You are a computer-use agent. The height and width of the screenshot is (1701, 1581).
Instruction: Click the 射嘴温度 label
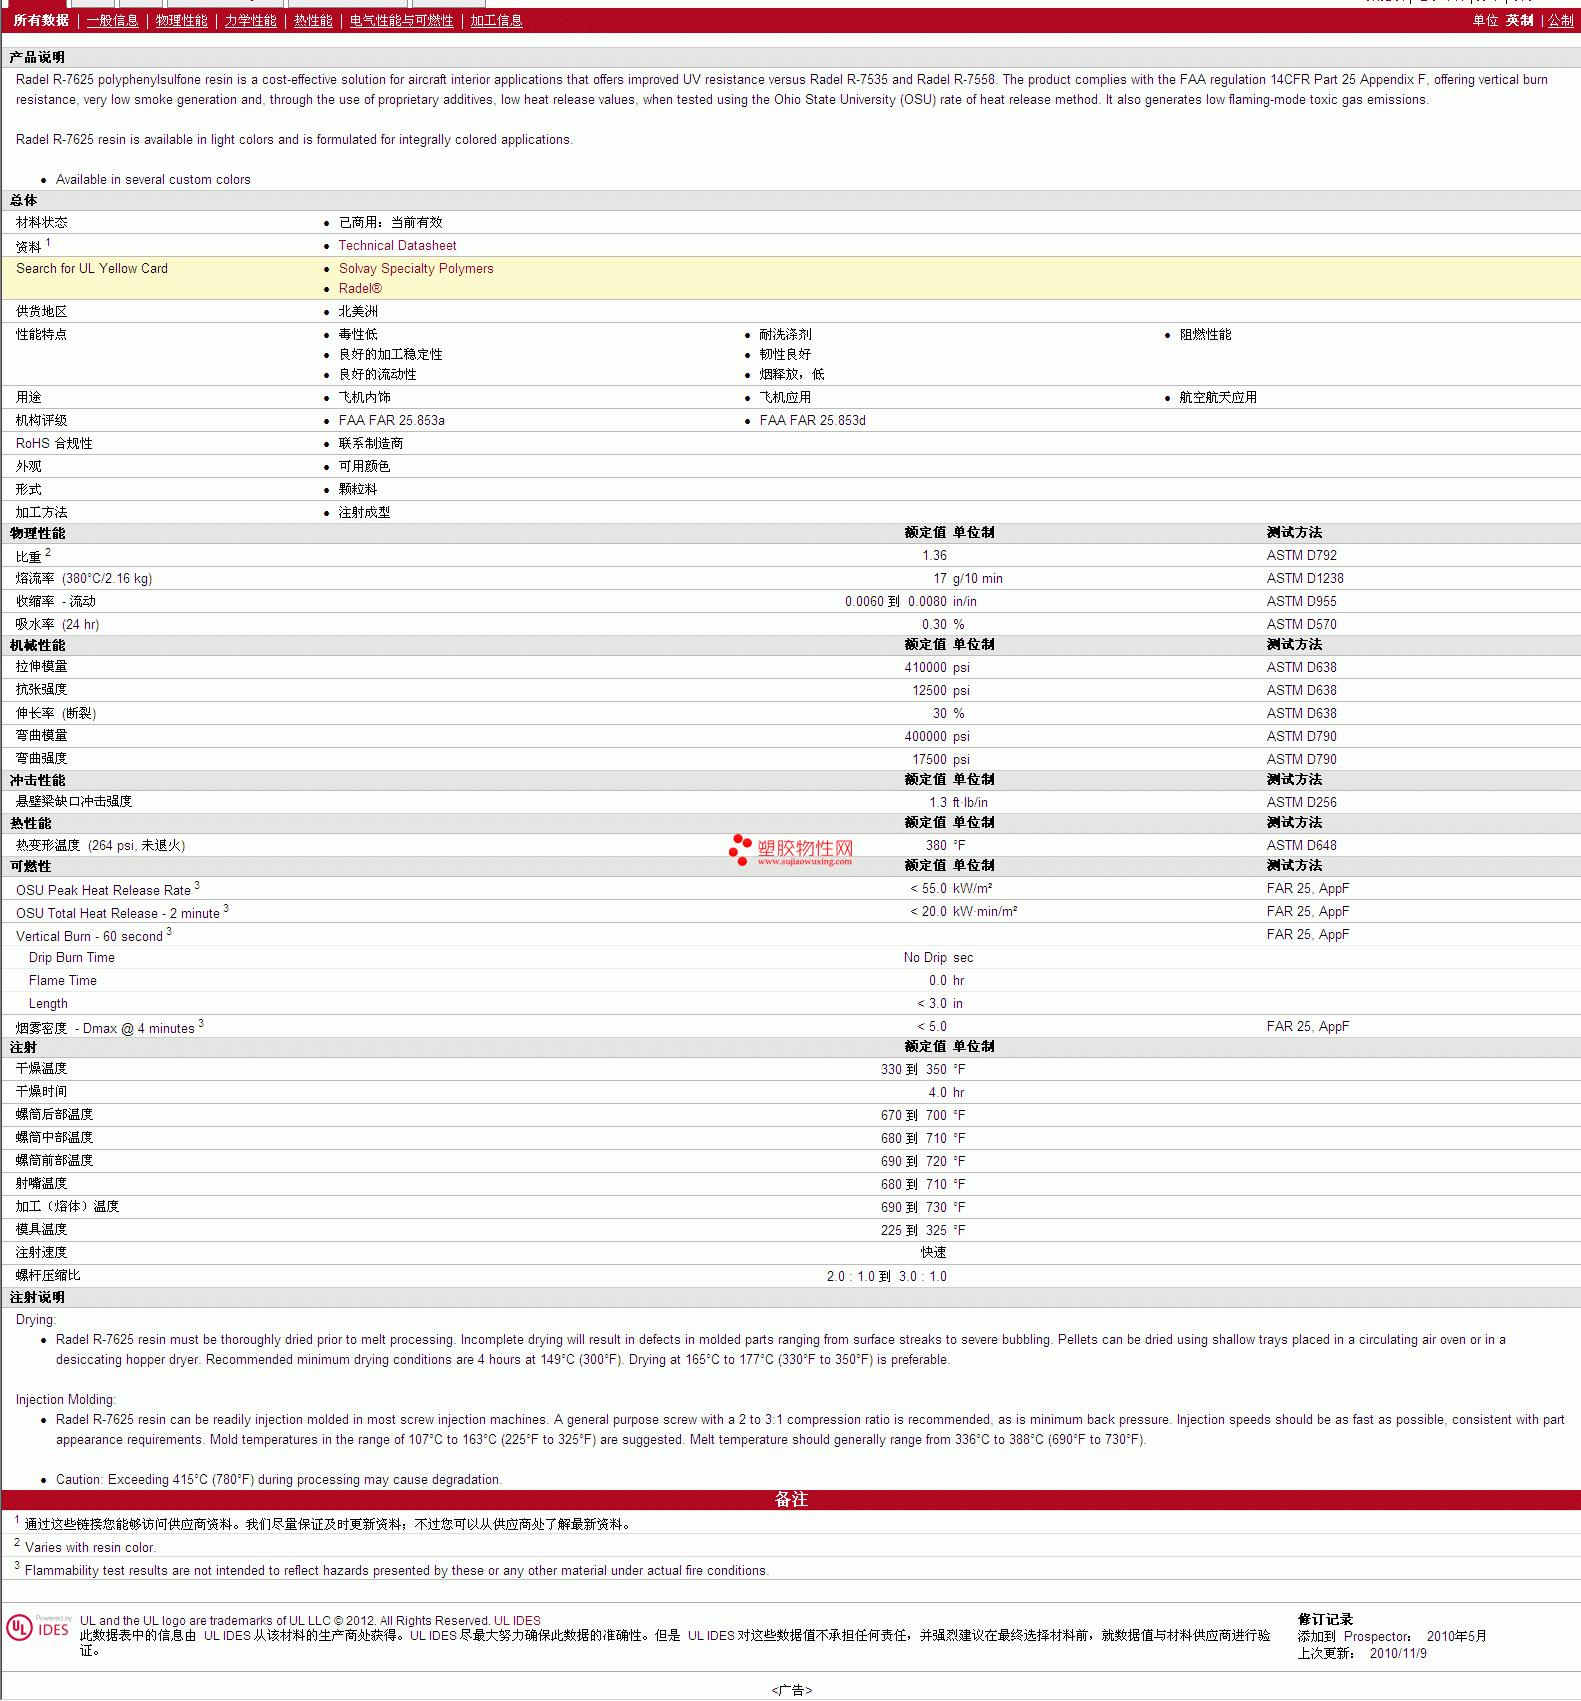click(x=41, y=1184)
